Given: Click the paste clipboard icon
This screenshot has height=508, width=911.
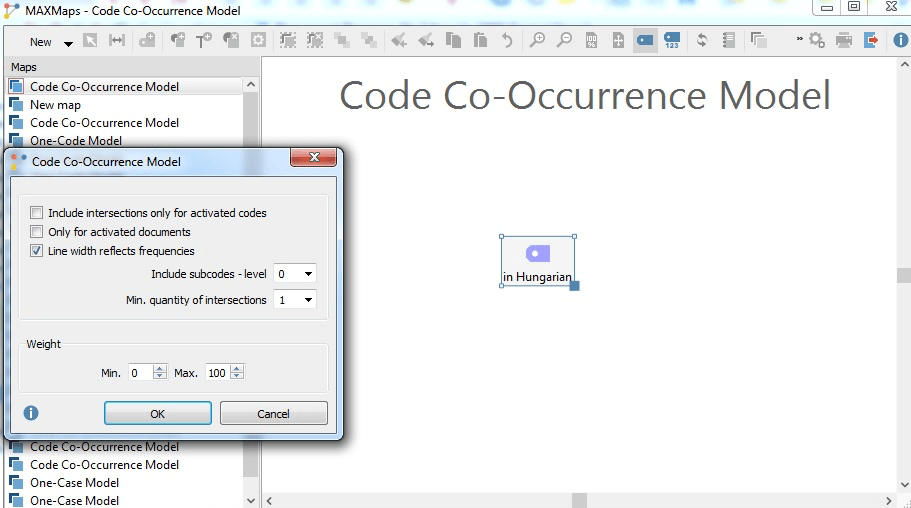Looking at the screenshot, I should point(480,41).
